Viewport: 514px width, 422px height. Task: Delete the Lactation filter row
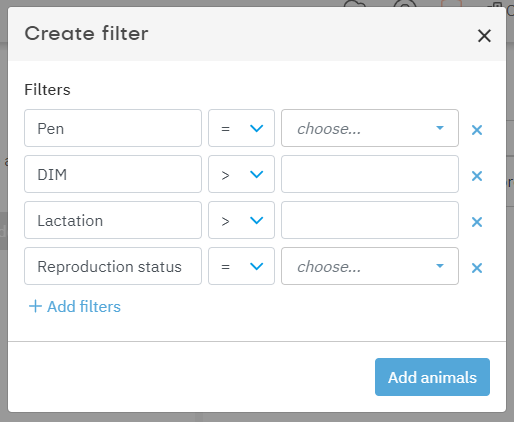[x=477, y=222]
